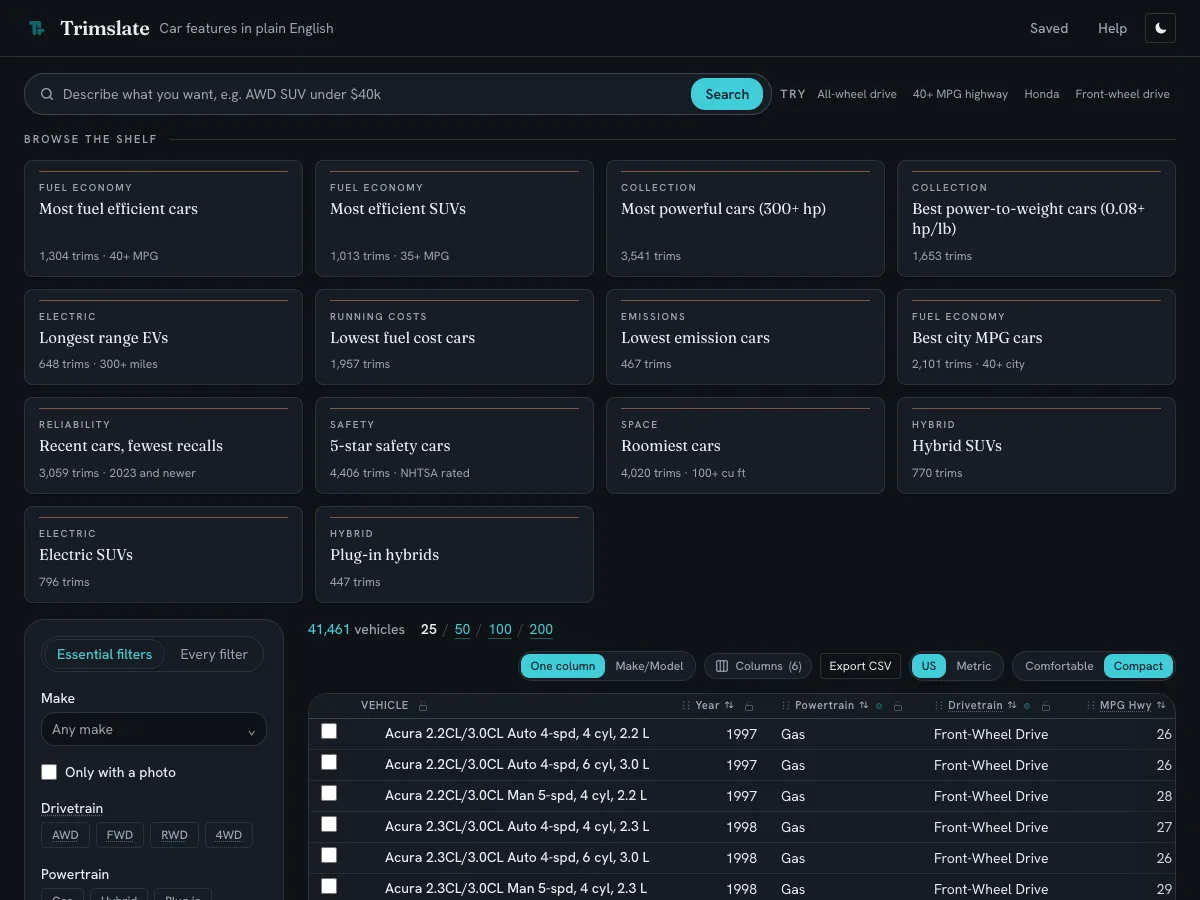Show 200 vehicles per page

[541, 629]
